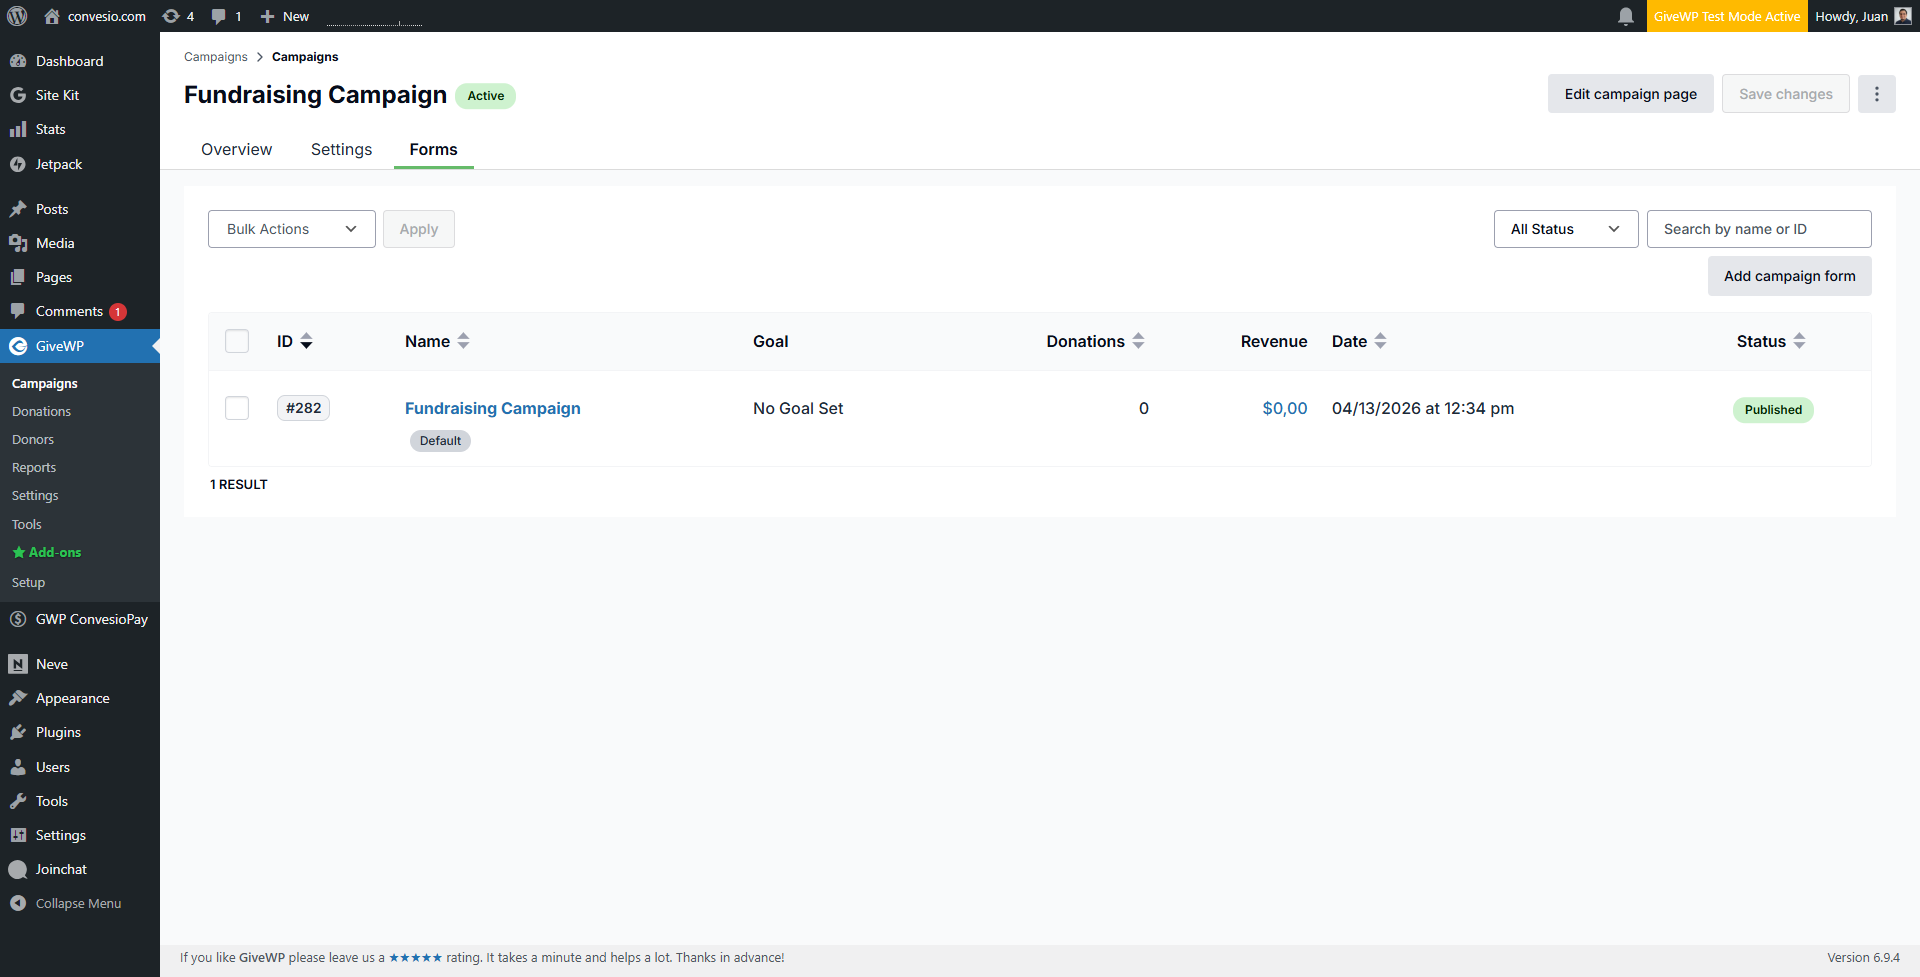Open Donations in the GiveWP submenu
Screen dimensions: 1920x977
pos(41,411)
